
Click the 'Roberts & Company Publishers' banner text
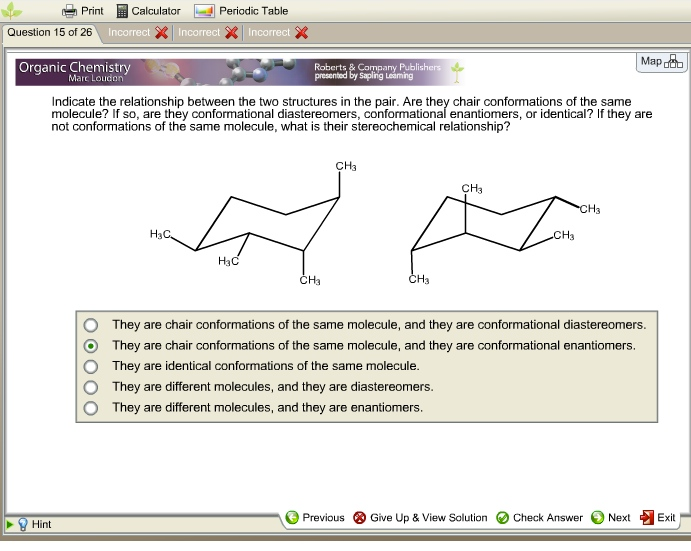[x=377, y=67]
